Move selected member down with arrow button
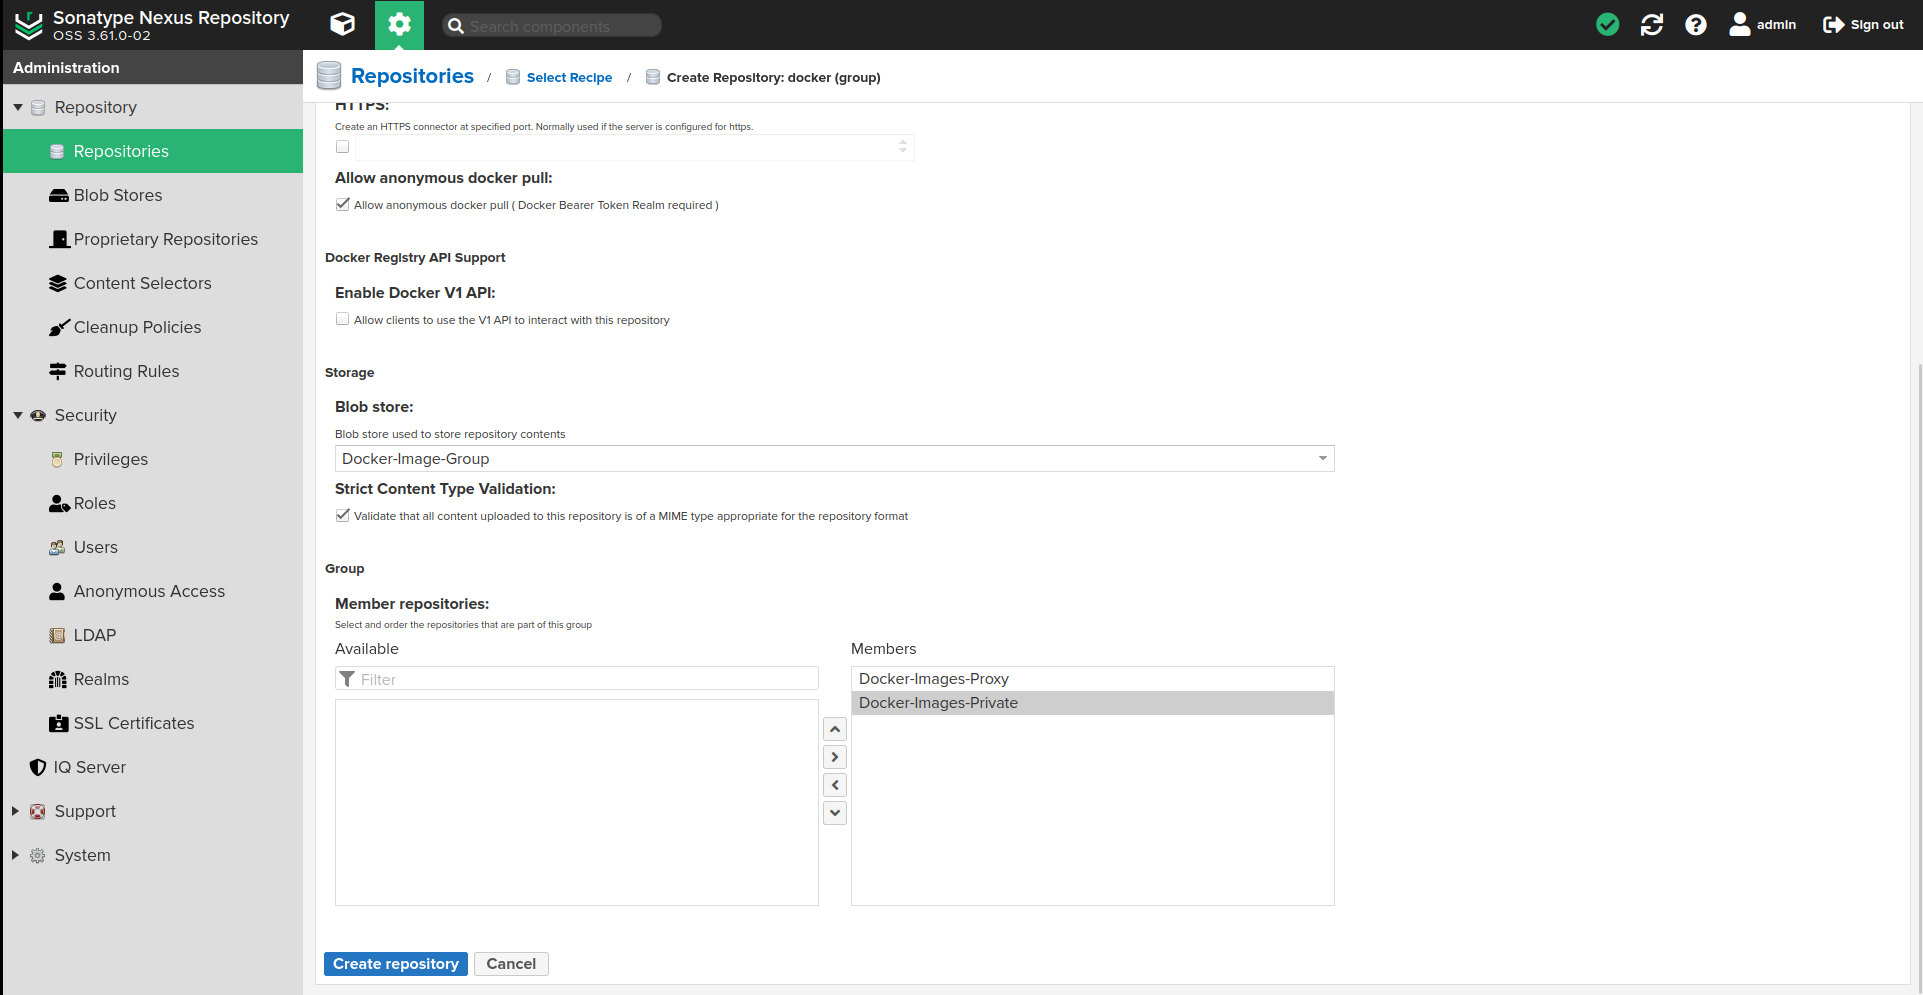Viewport: 1923px width, 995px height. (835, 813)
